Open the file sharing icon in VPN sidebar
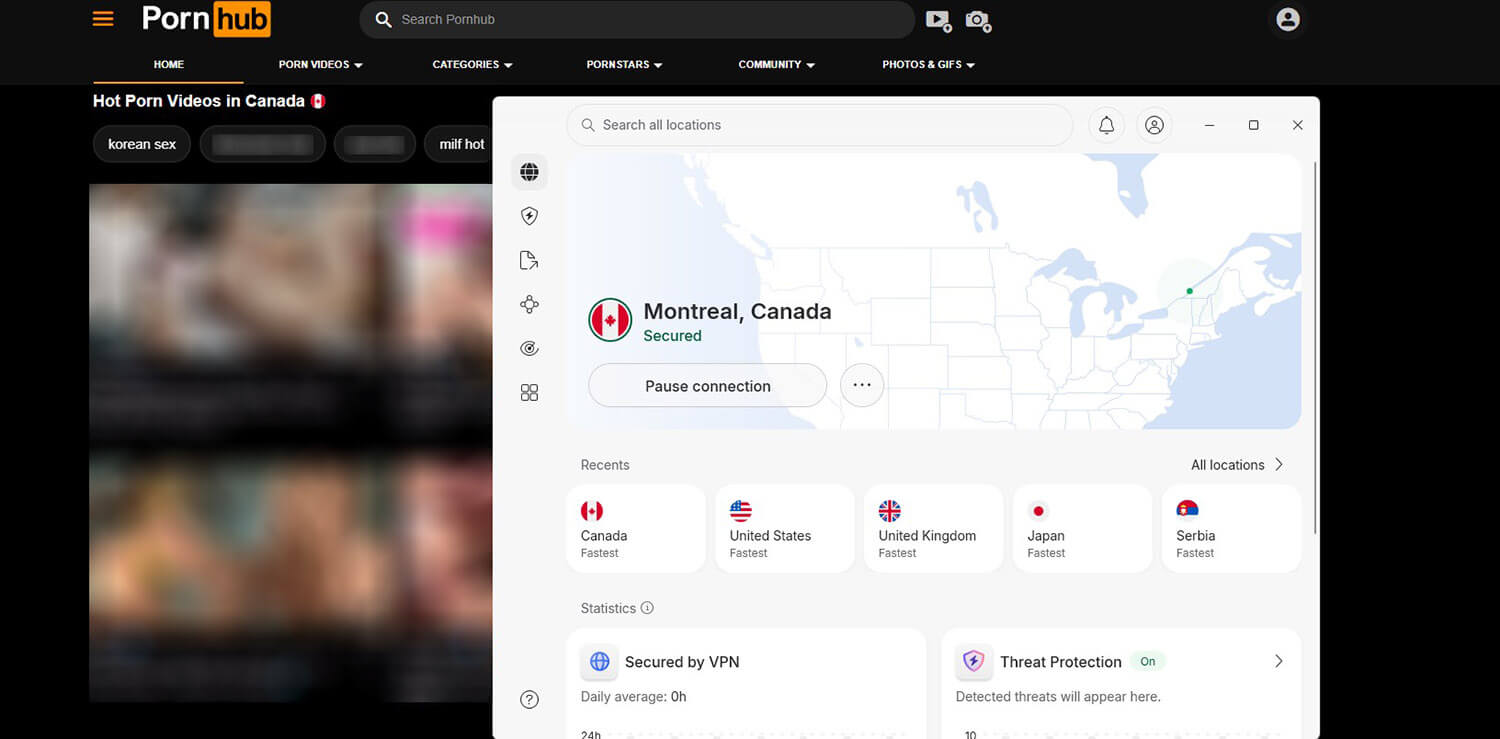Viewport: 1500px width, 739px height. click(530, 260)
